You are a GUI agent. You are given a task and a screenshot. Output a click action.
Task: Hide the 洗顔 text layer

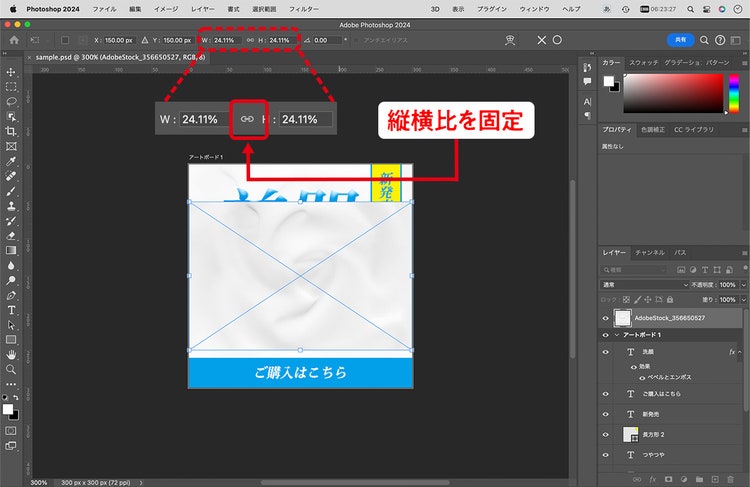coord(606,352)
